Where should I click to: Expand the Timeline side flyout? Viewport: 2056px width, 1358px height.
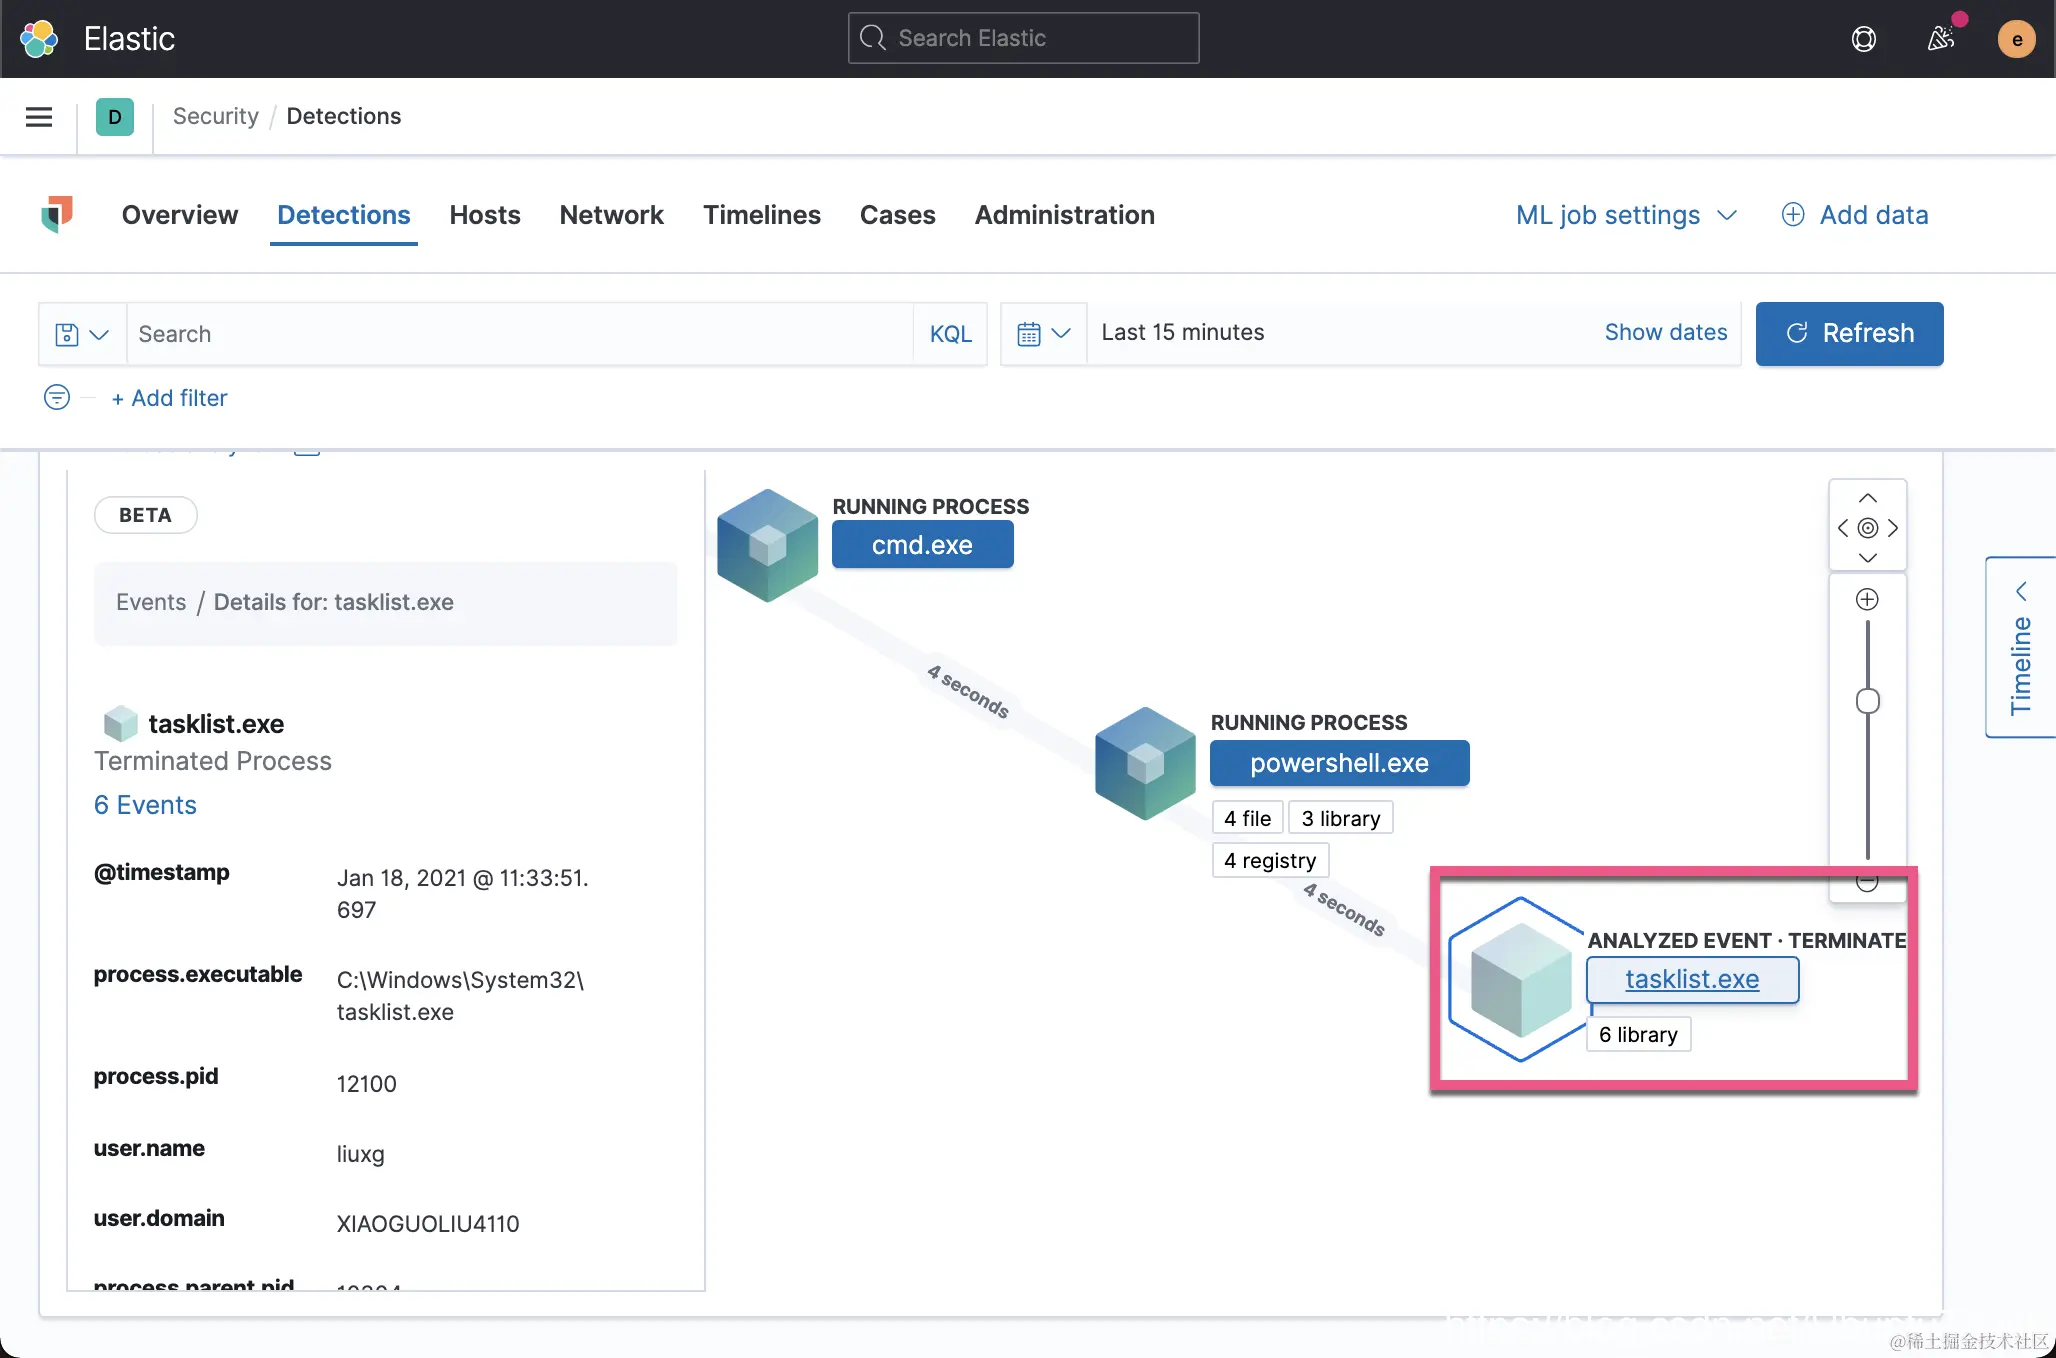(x=2021, y=647)
